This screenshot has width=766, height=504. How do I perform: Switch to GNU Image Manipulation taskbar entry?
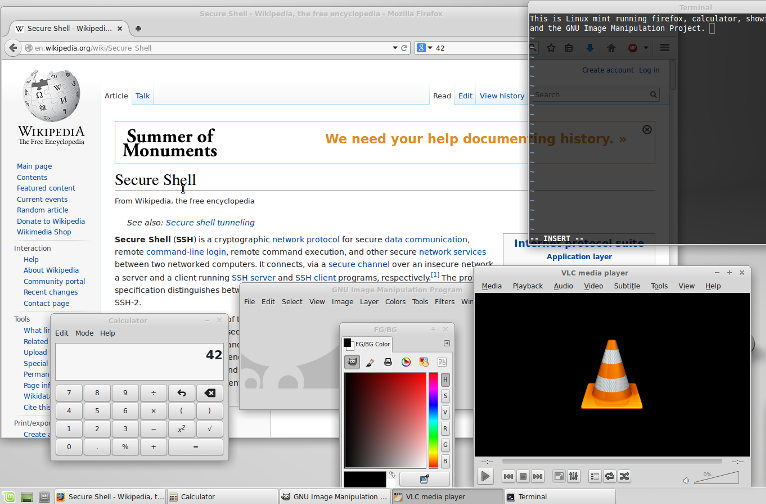coord(335,497)
